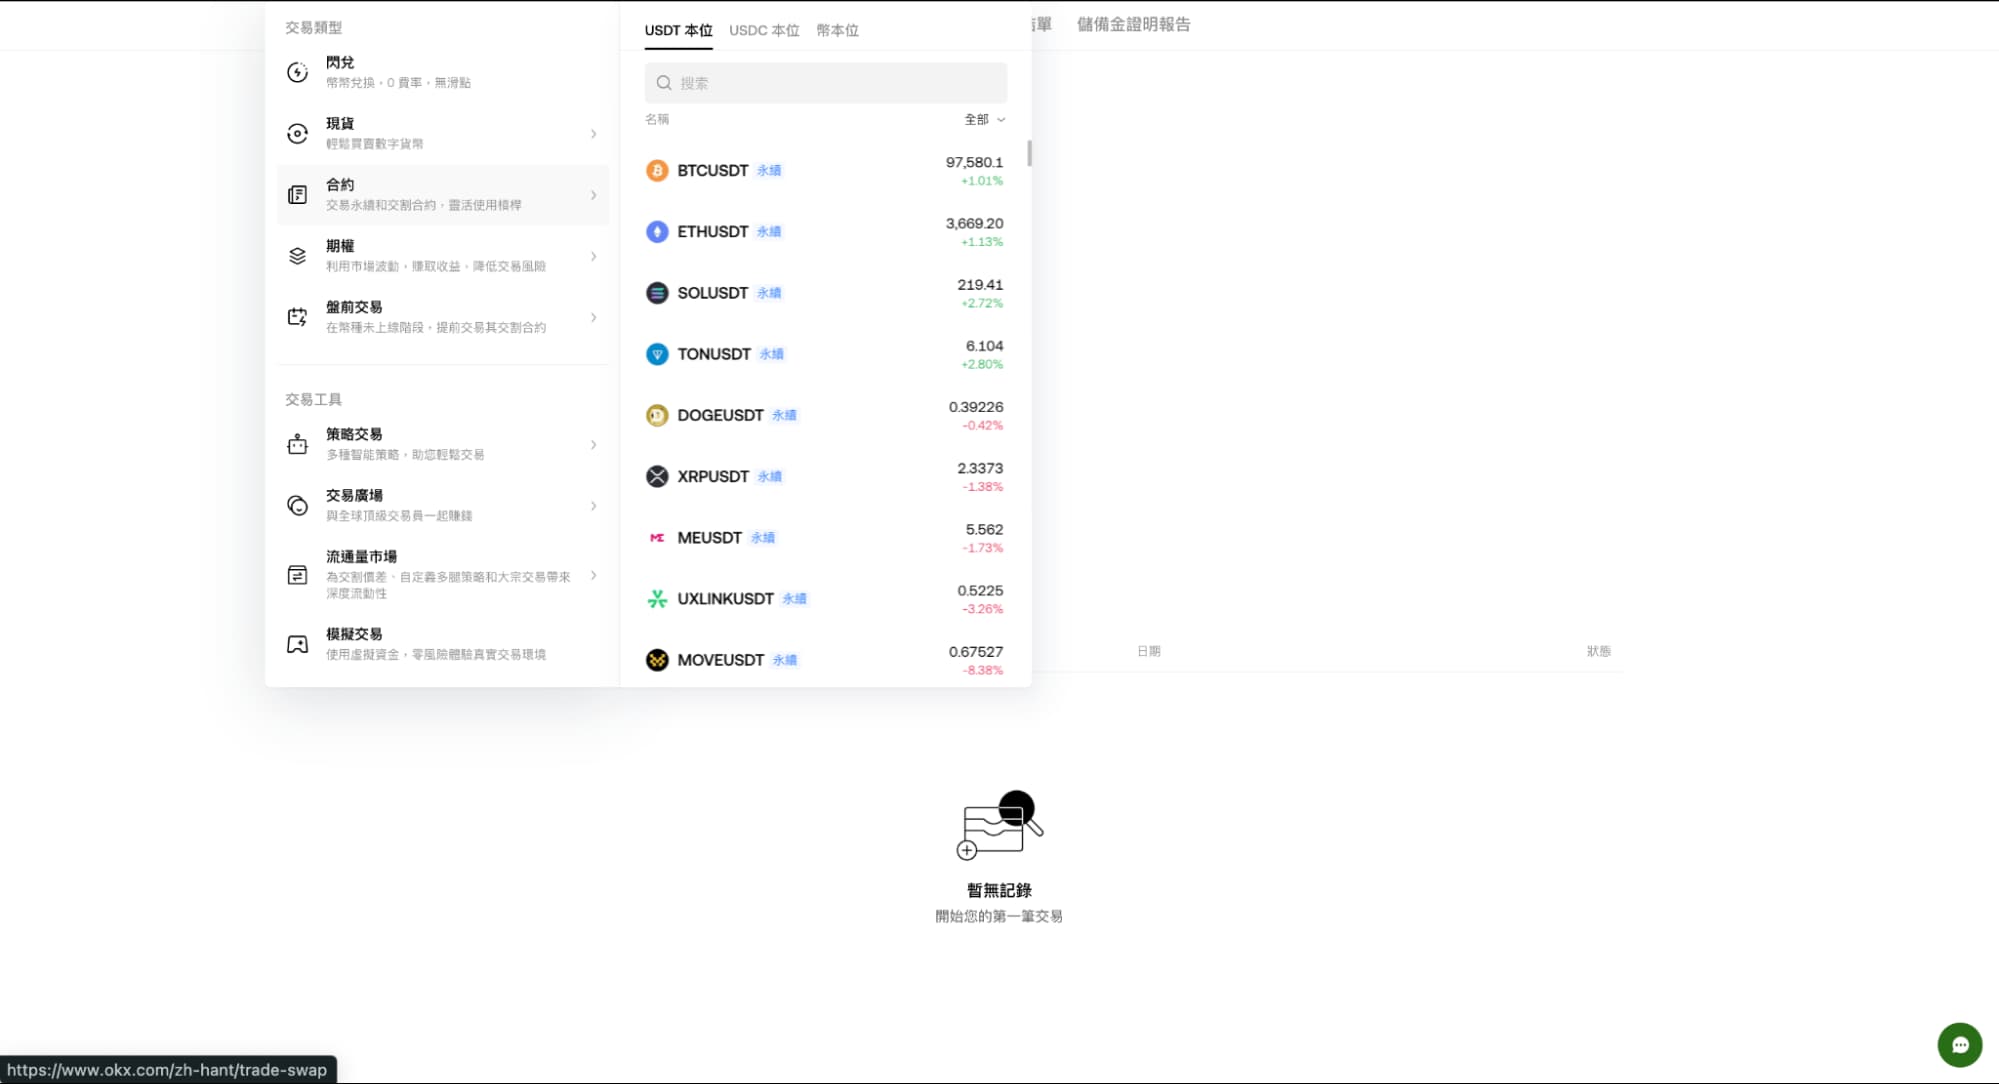Click the no-records search illustration
The width and height of the screenshot is (1999, 1084).
(x=999, y=826)
